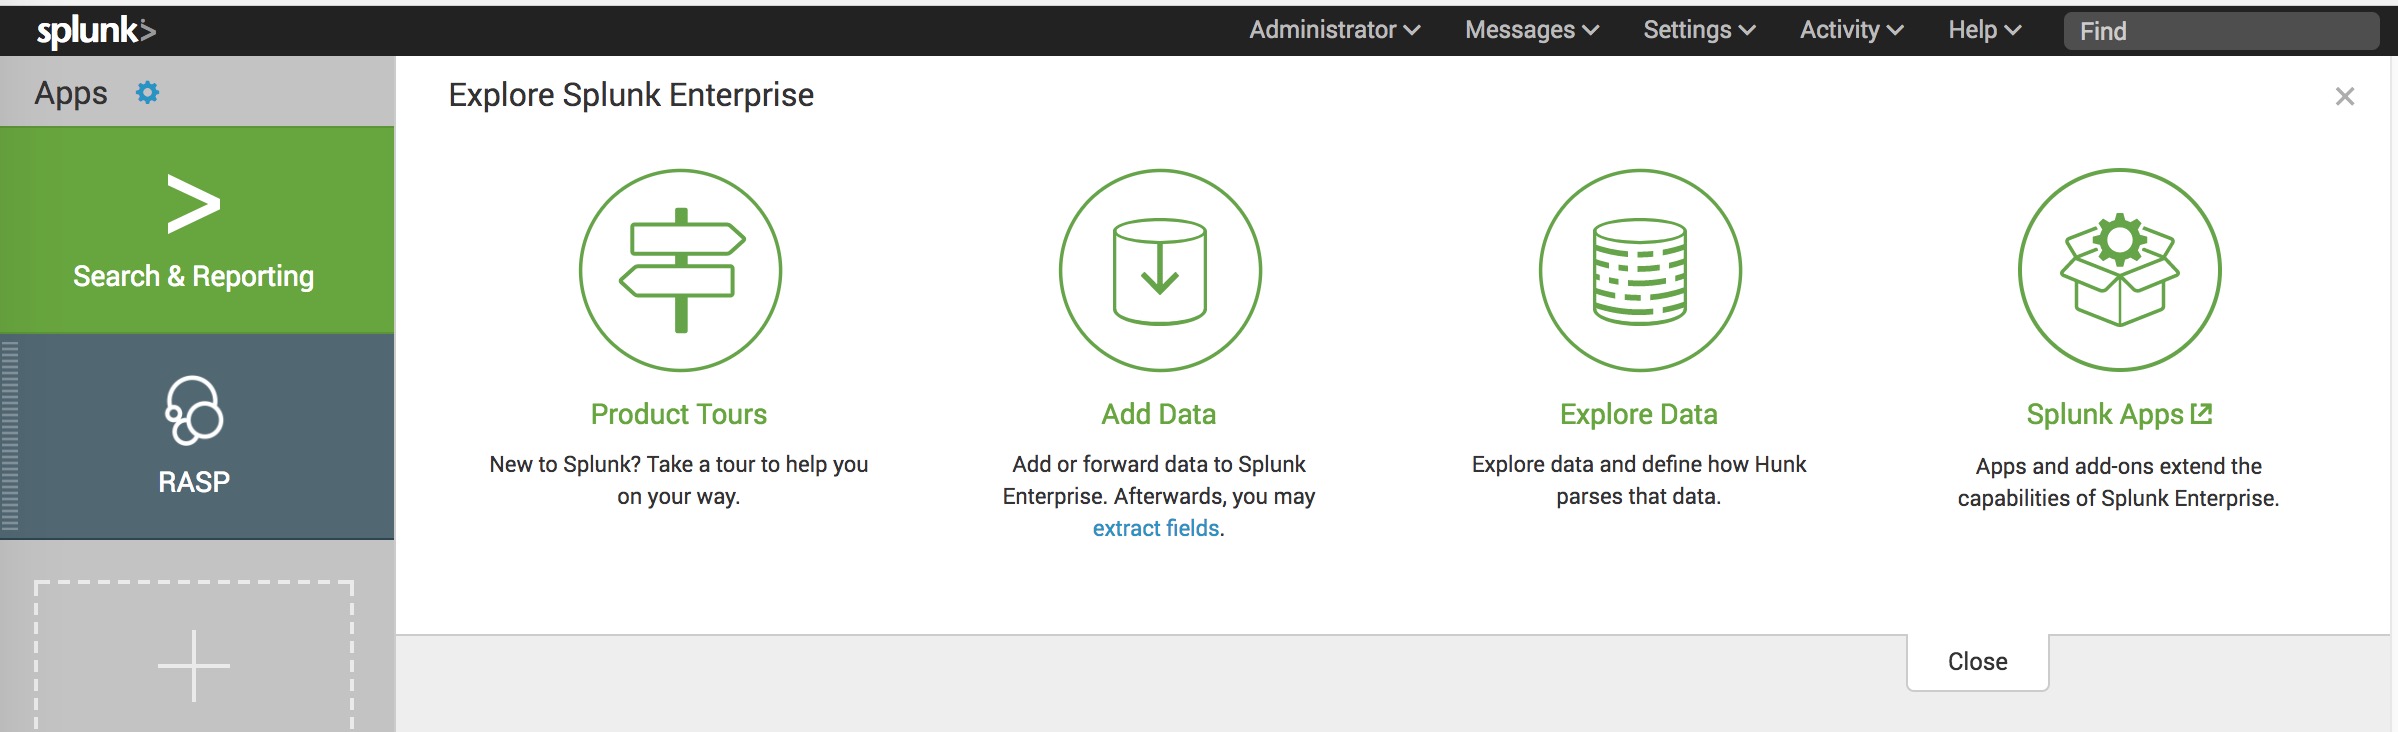Image resolution: width=2398 pixels, height=732 pixels.
Task: Click the Explore Data database icon
Action: pos(1640,270)
